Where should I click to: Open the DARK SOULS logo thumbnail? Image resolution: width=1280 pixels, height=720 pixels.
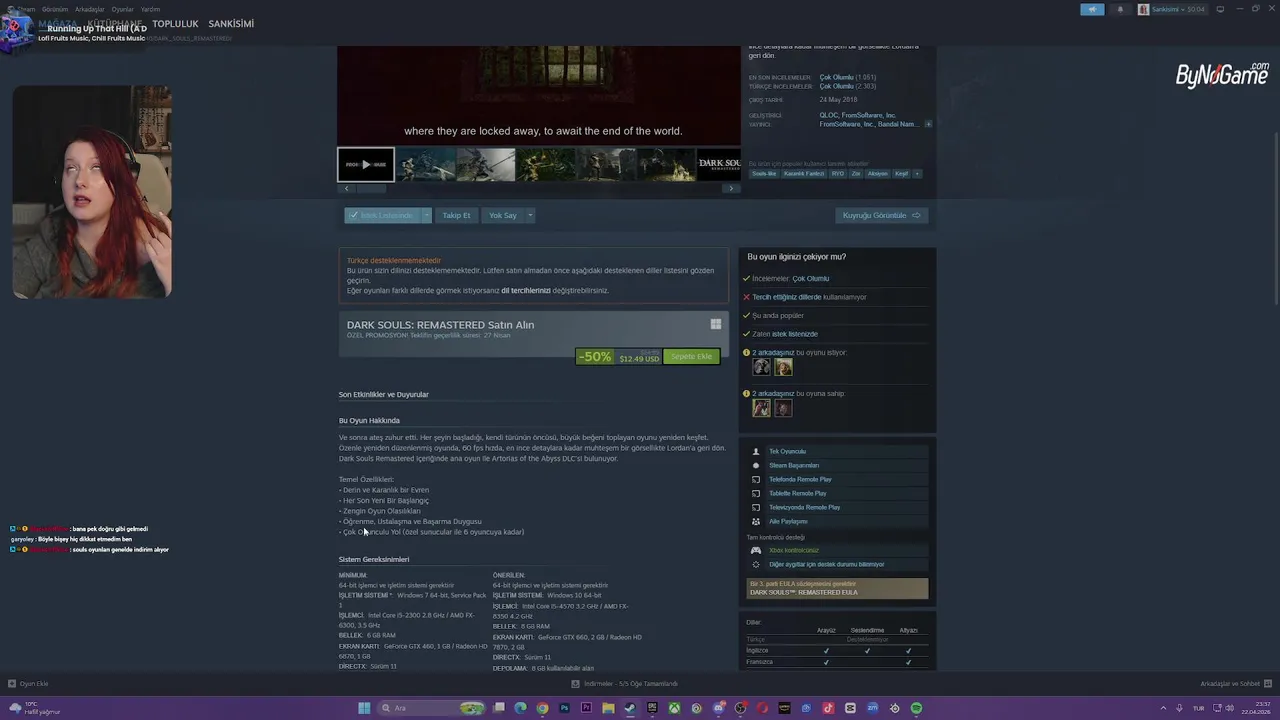point(719,164)
